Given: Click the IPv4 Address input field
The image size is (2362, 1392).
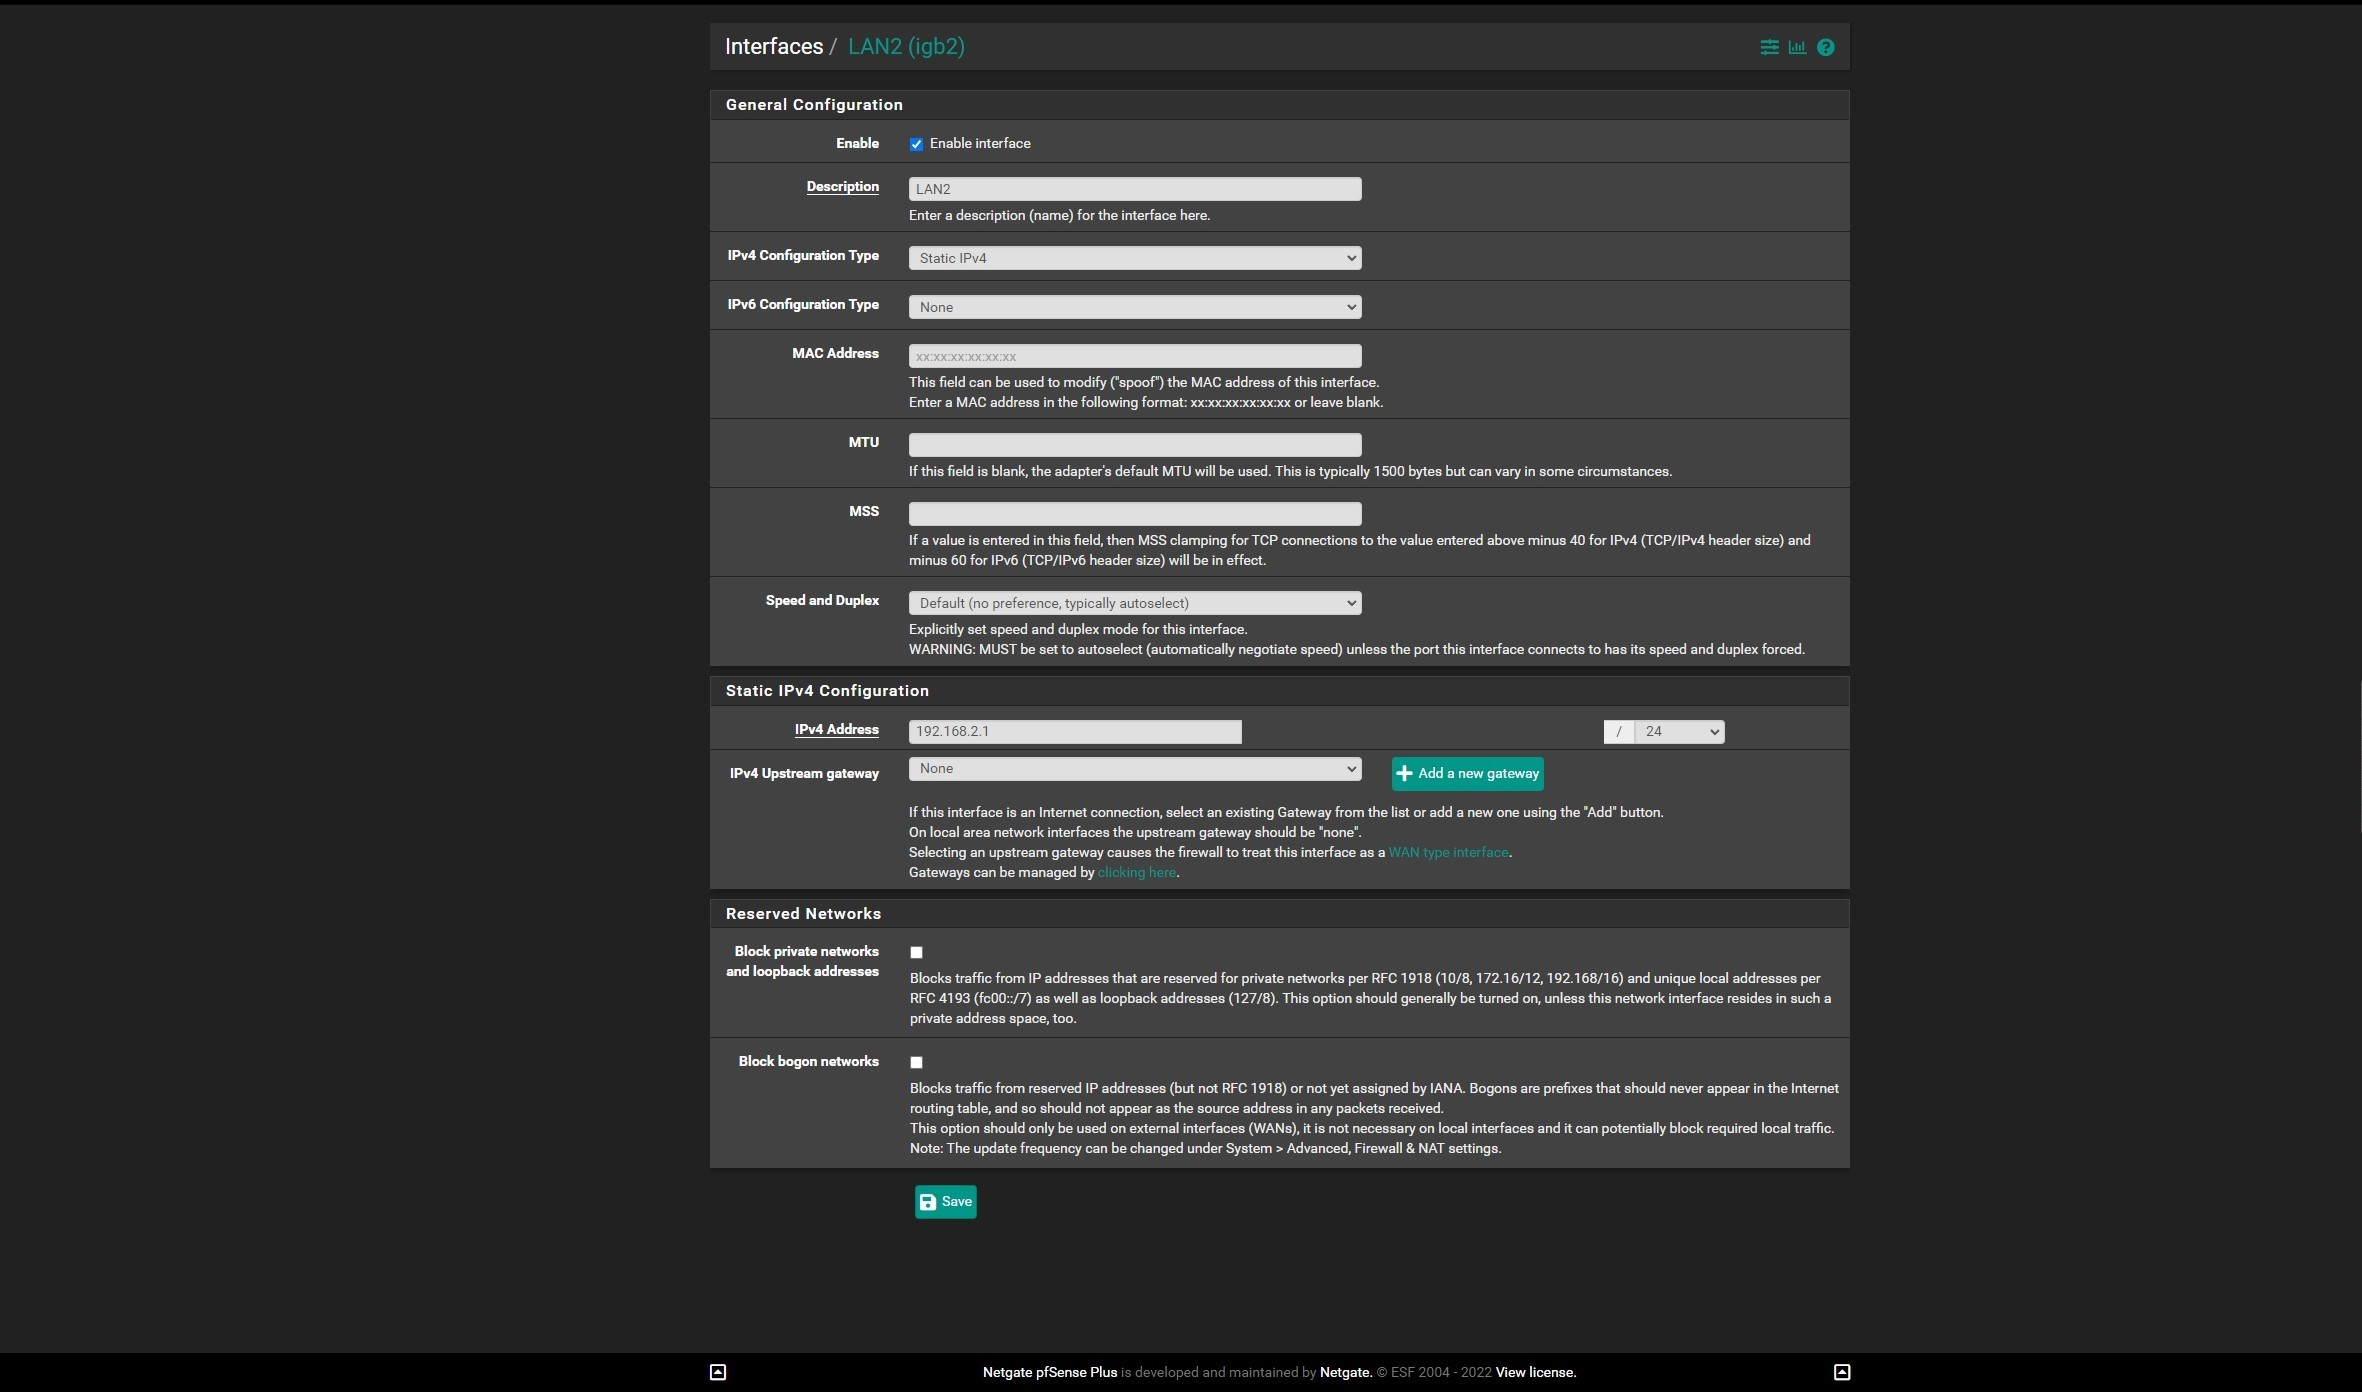Looking at the screenshot, I should tap(1074, 732).
